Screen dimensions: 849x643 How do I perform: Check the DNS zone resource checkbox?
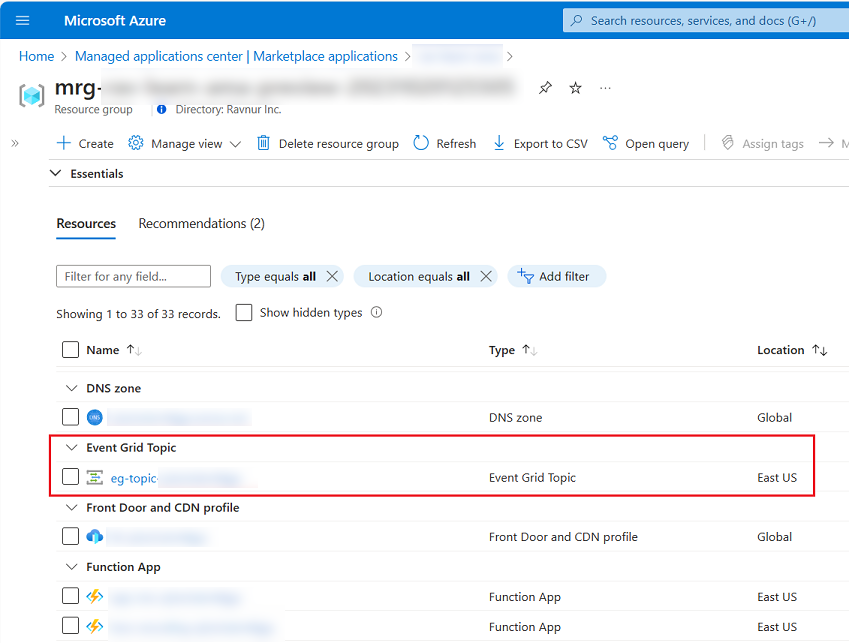tap(70, 417)
